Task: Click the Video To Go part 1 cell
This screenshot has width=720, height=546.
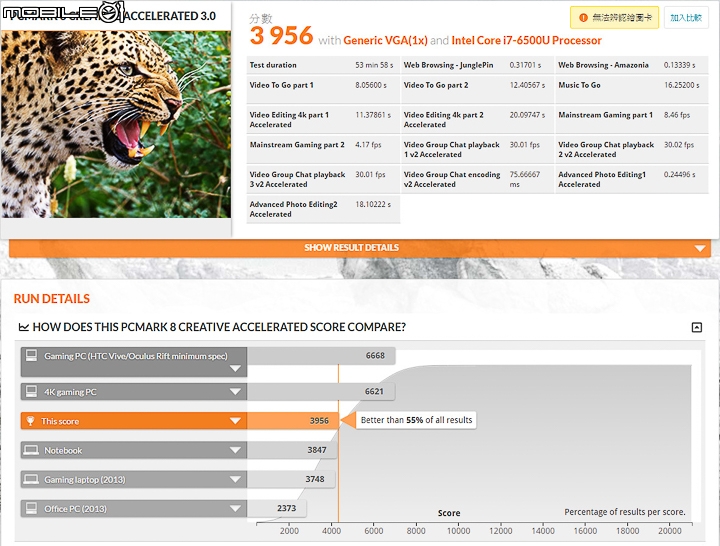Action: click(323, 90)
